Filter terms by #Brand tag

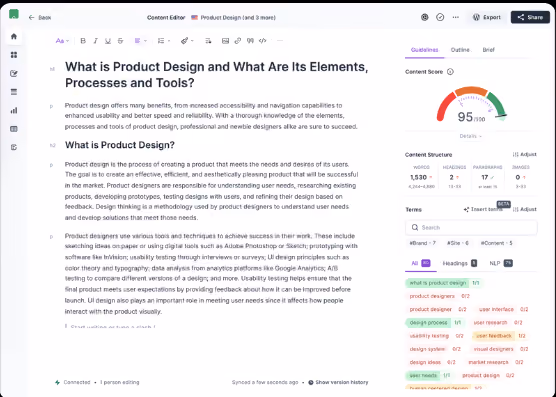click(x=422, y=243)
